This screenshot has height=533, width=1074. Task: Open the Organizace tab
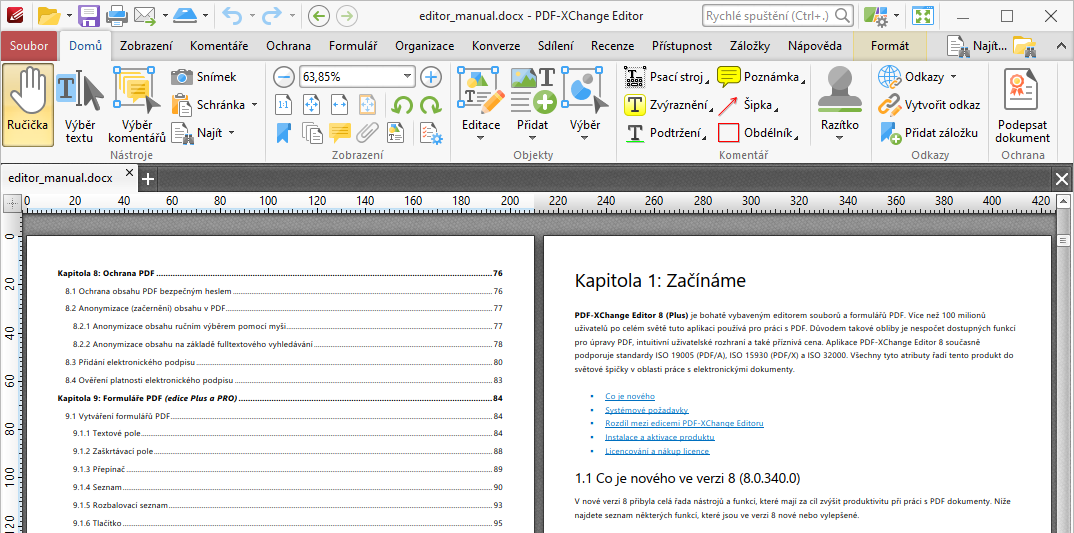(x=425, y=47)
